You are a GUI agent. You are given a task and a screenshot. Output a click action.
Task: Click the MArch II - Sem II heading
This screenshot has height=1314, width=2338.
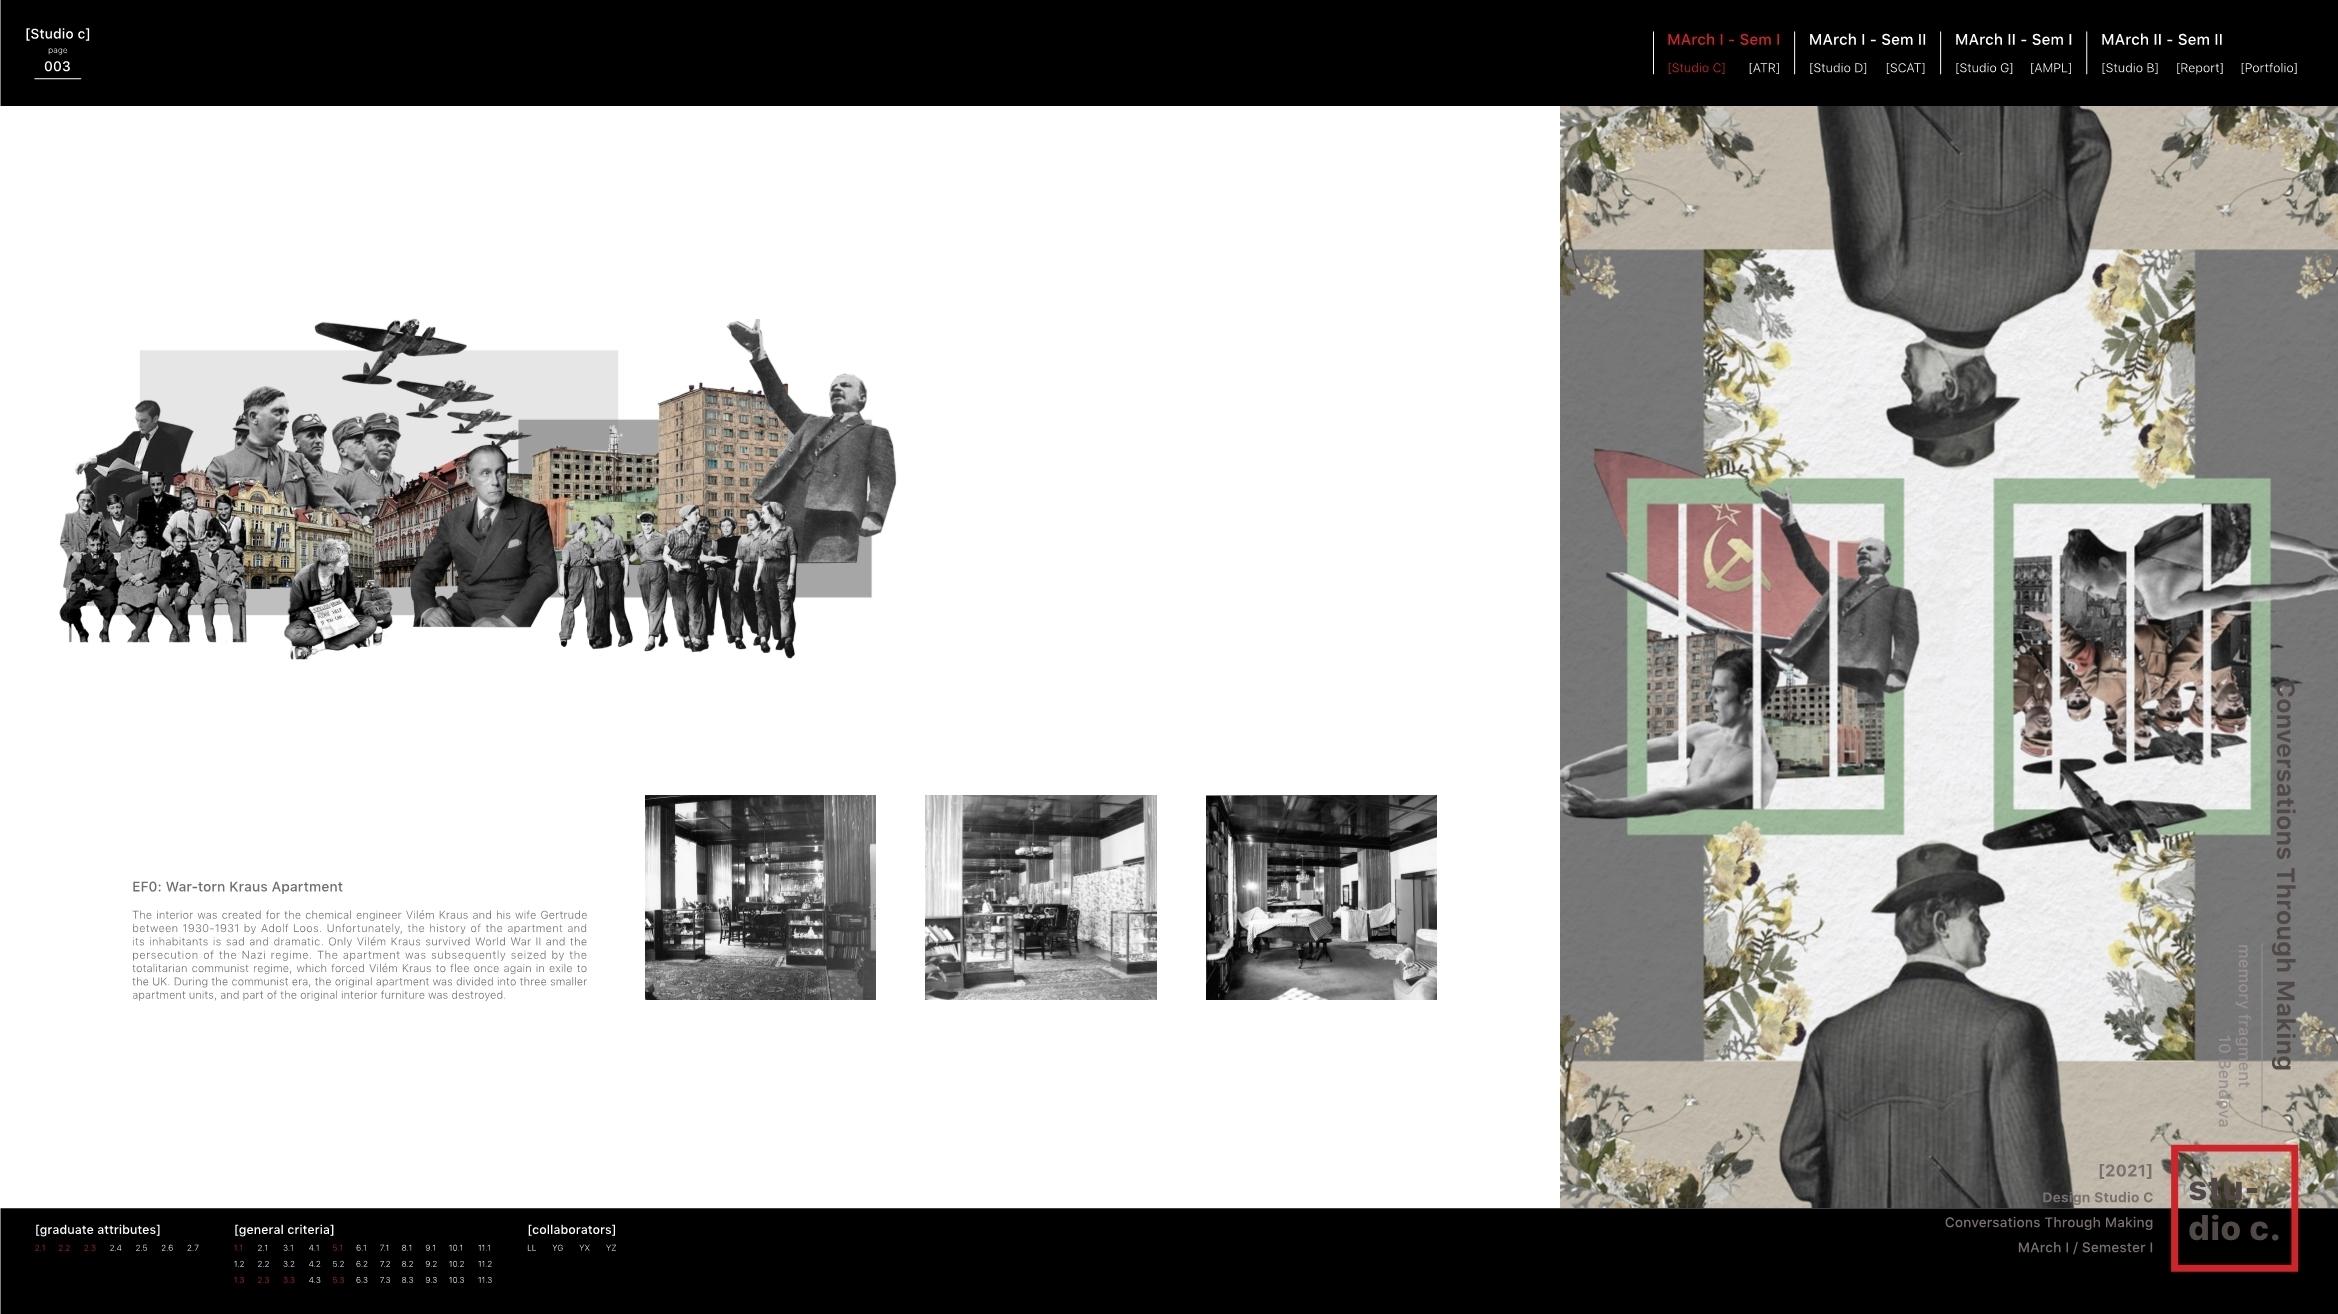[x=2161, y=40]
